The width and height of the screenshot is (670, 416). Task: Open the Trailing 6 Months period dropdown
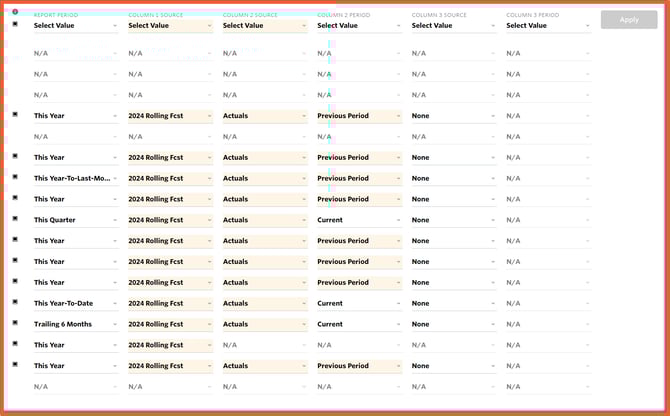pyautogui.click(x=75, y=324)
